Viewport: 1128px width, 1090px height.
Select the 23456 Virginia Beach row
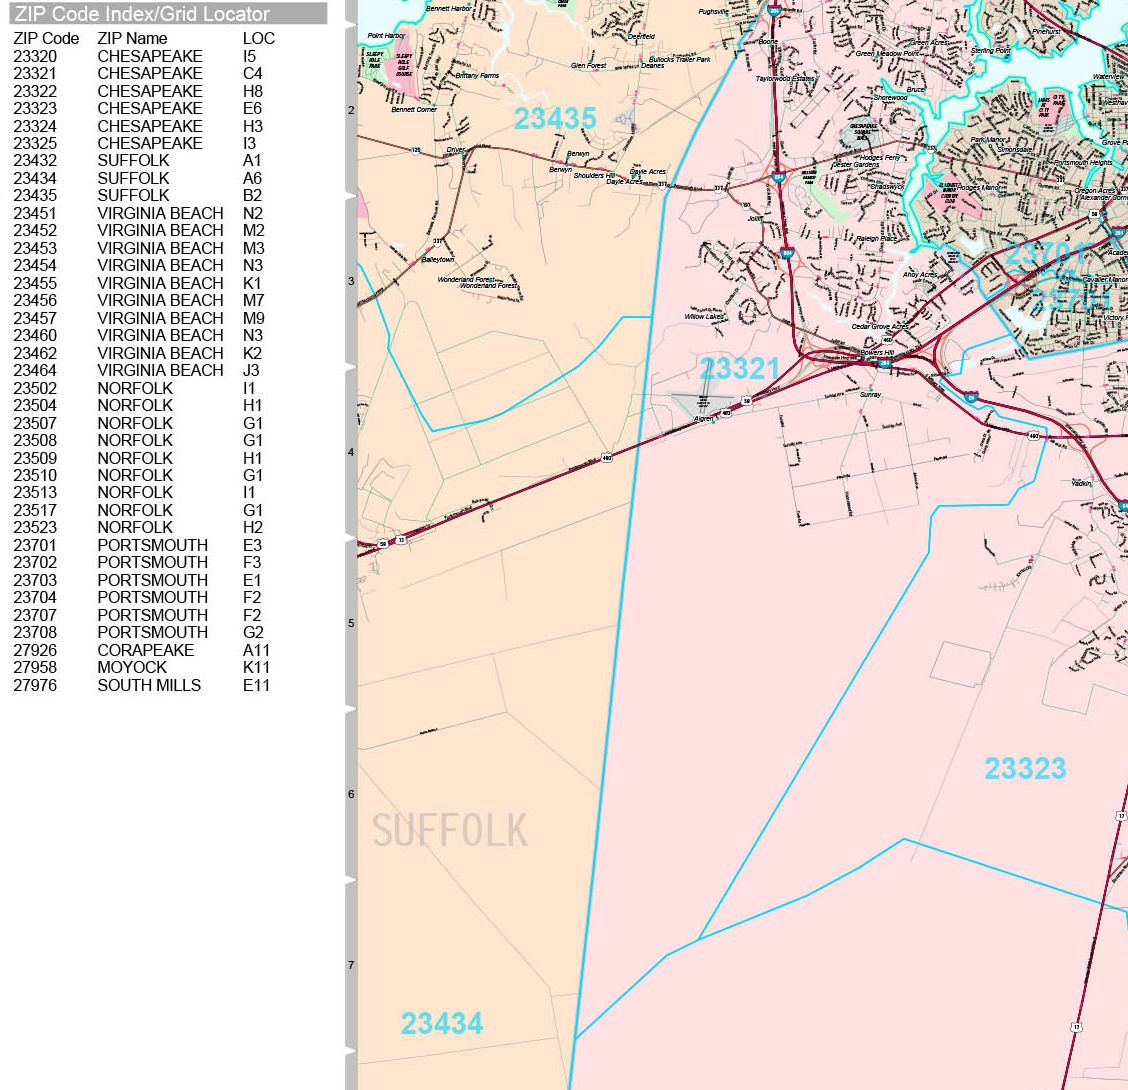144,300
